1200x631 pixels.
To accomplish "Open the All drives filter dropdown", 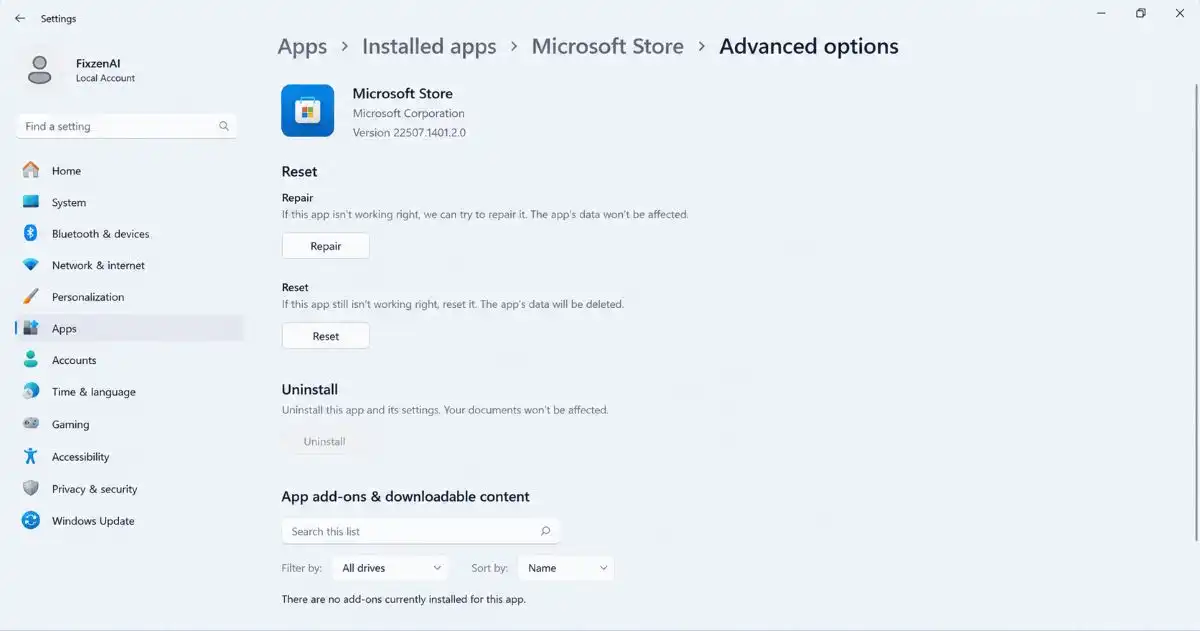I will tap(390, 568).
